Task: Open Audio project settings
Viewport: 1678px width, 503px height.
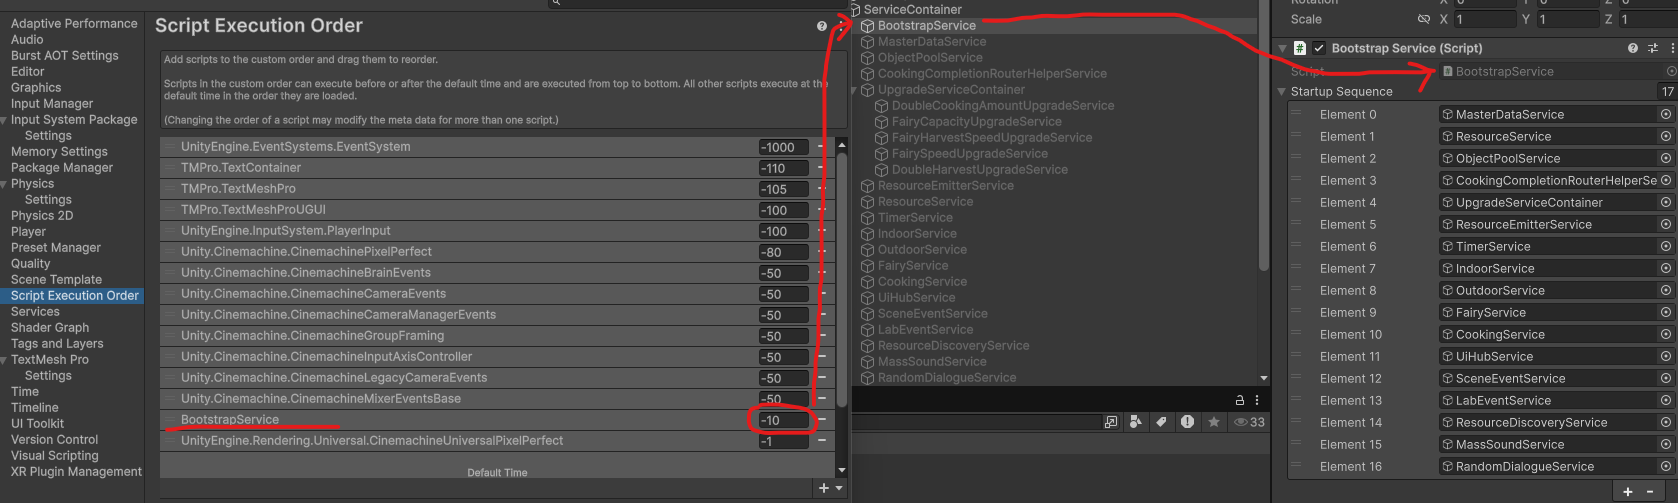Action: coord(27,40)
